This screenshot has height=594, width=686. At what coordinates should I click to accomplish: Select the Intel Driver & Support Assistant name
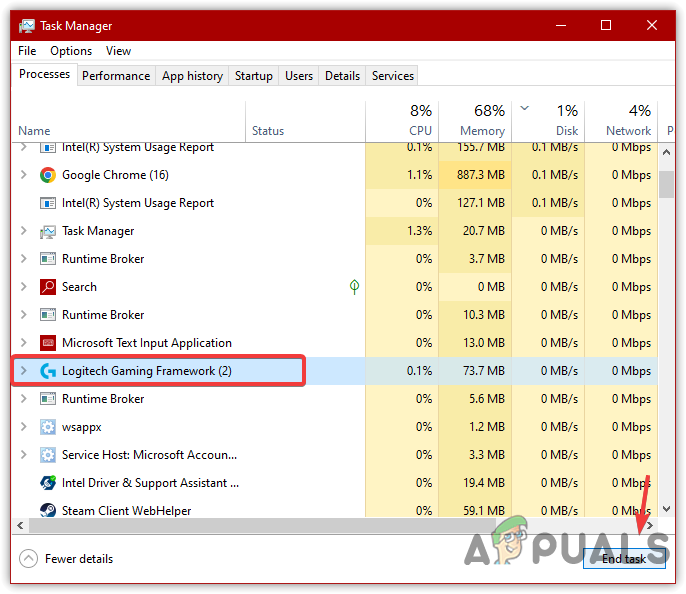pyautogui.click(x=150, y=483)
